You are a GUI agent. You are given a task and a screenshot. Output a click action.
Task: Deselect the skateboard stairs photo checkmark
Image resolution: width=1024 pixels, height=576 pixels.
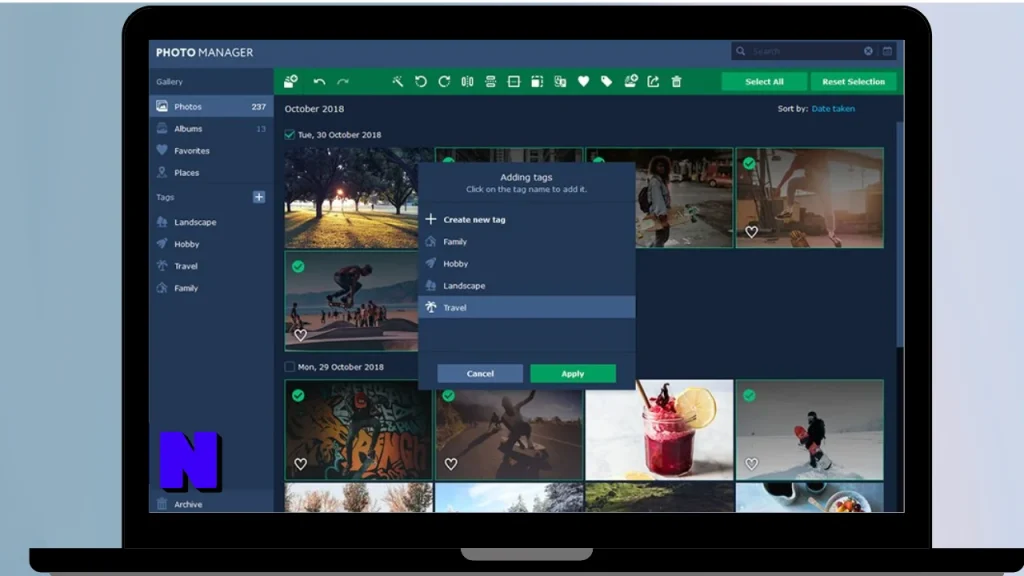(749, 163)
